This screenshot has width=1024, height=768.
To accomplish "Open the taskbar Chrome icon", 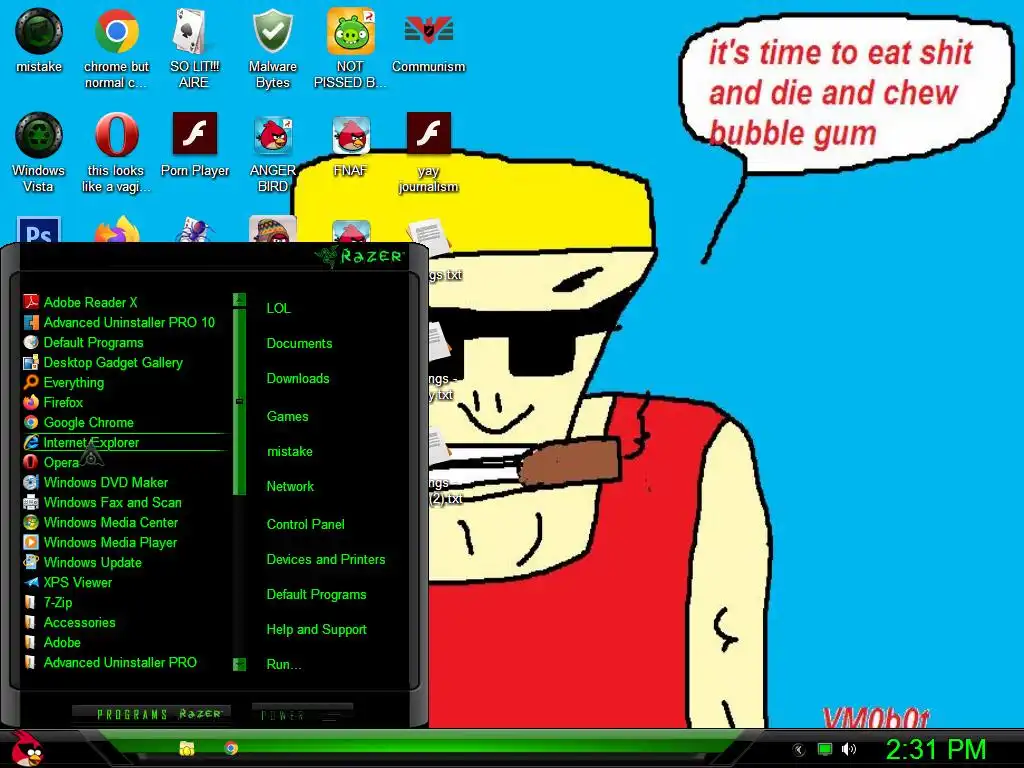I will (231, 748).
